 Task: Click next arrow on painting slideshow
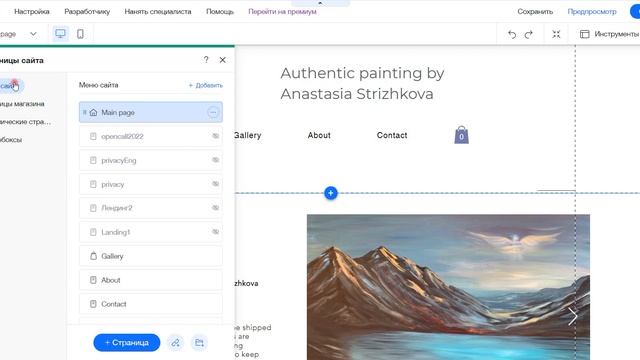pos(572,316)
